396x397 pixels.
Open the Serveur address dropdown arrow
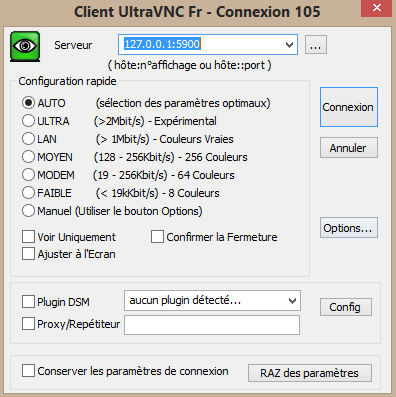[289, 44]
